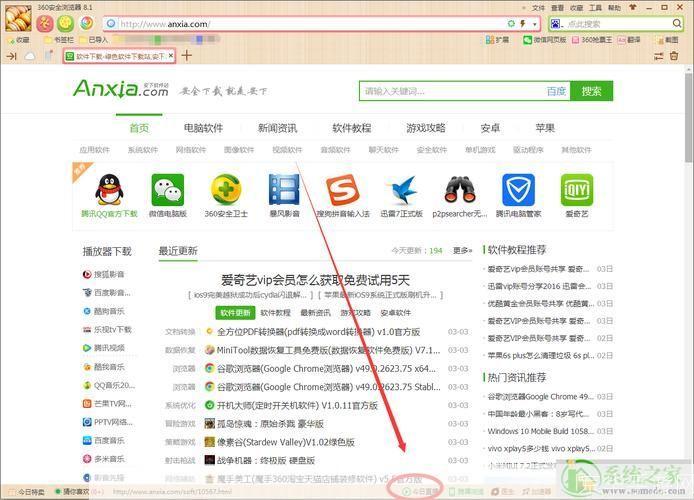Go to the 新闻资讯 navigation tab
Screen dimensions: 694x500
pos(278,128)
